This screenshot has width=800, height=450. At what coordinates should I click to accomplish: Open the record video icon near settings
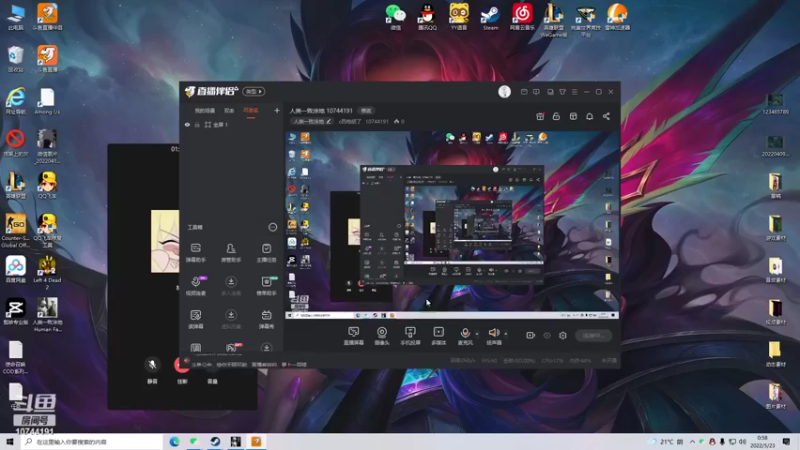tap(531, 335)
